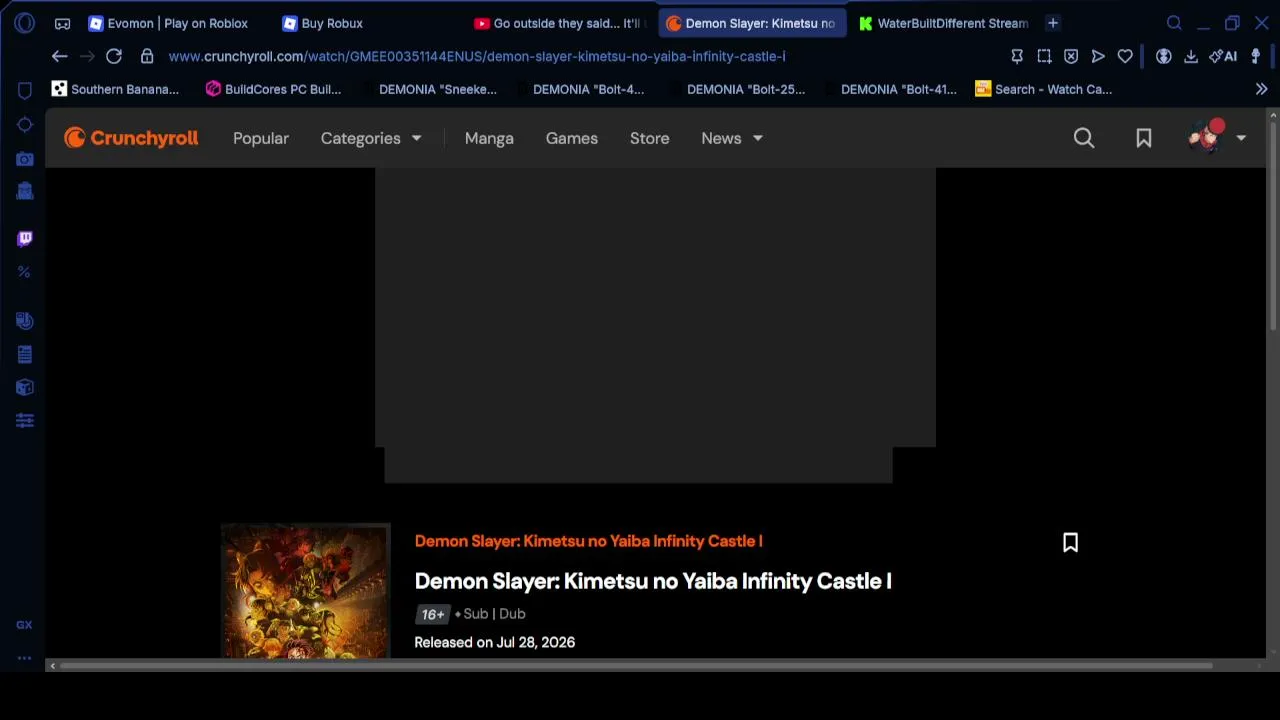1280x720 pixels.
Task: Open the browser downloads icon
Action: 1191,56
